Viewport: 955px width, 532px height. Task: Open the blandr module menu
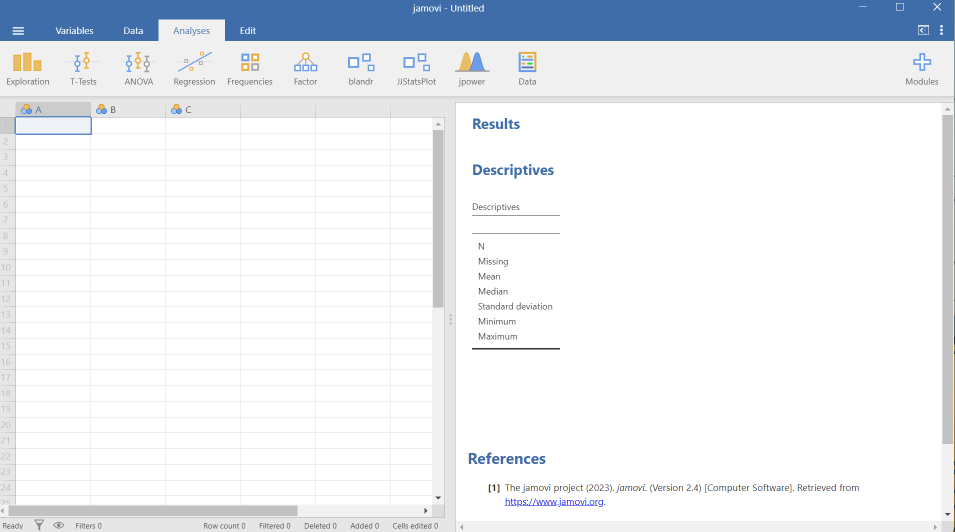click(x=360, y=68)
